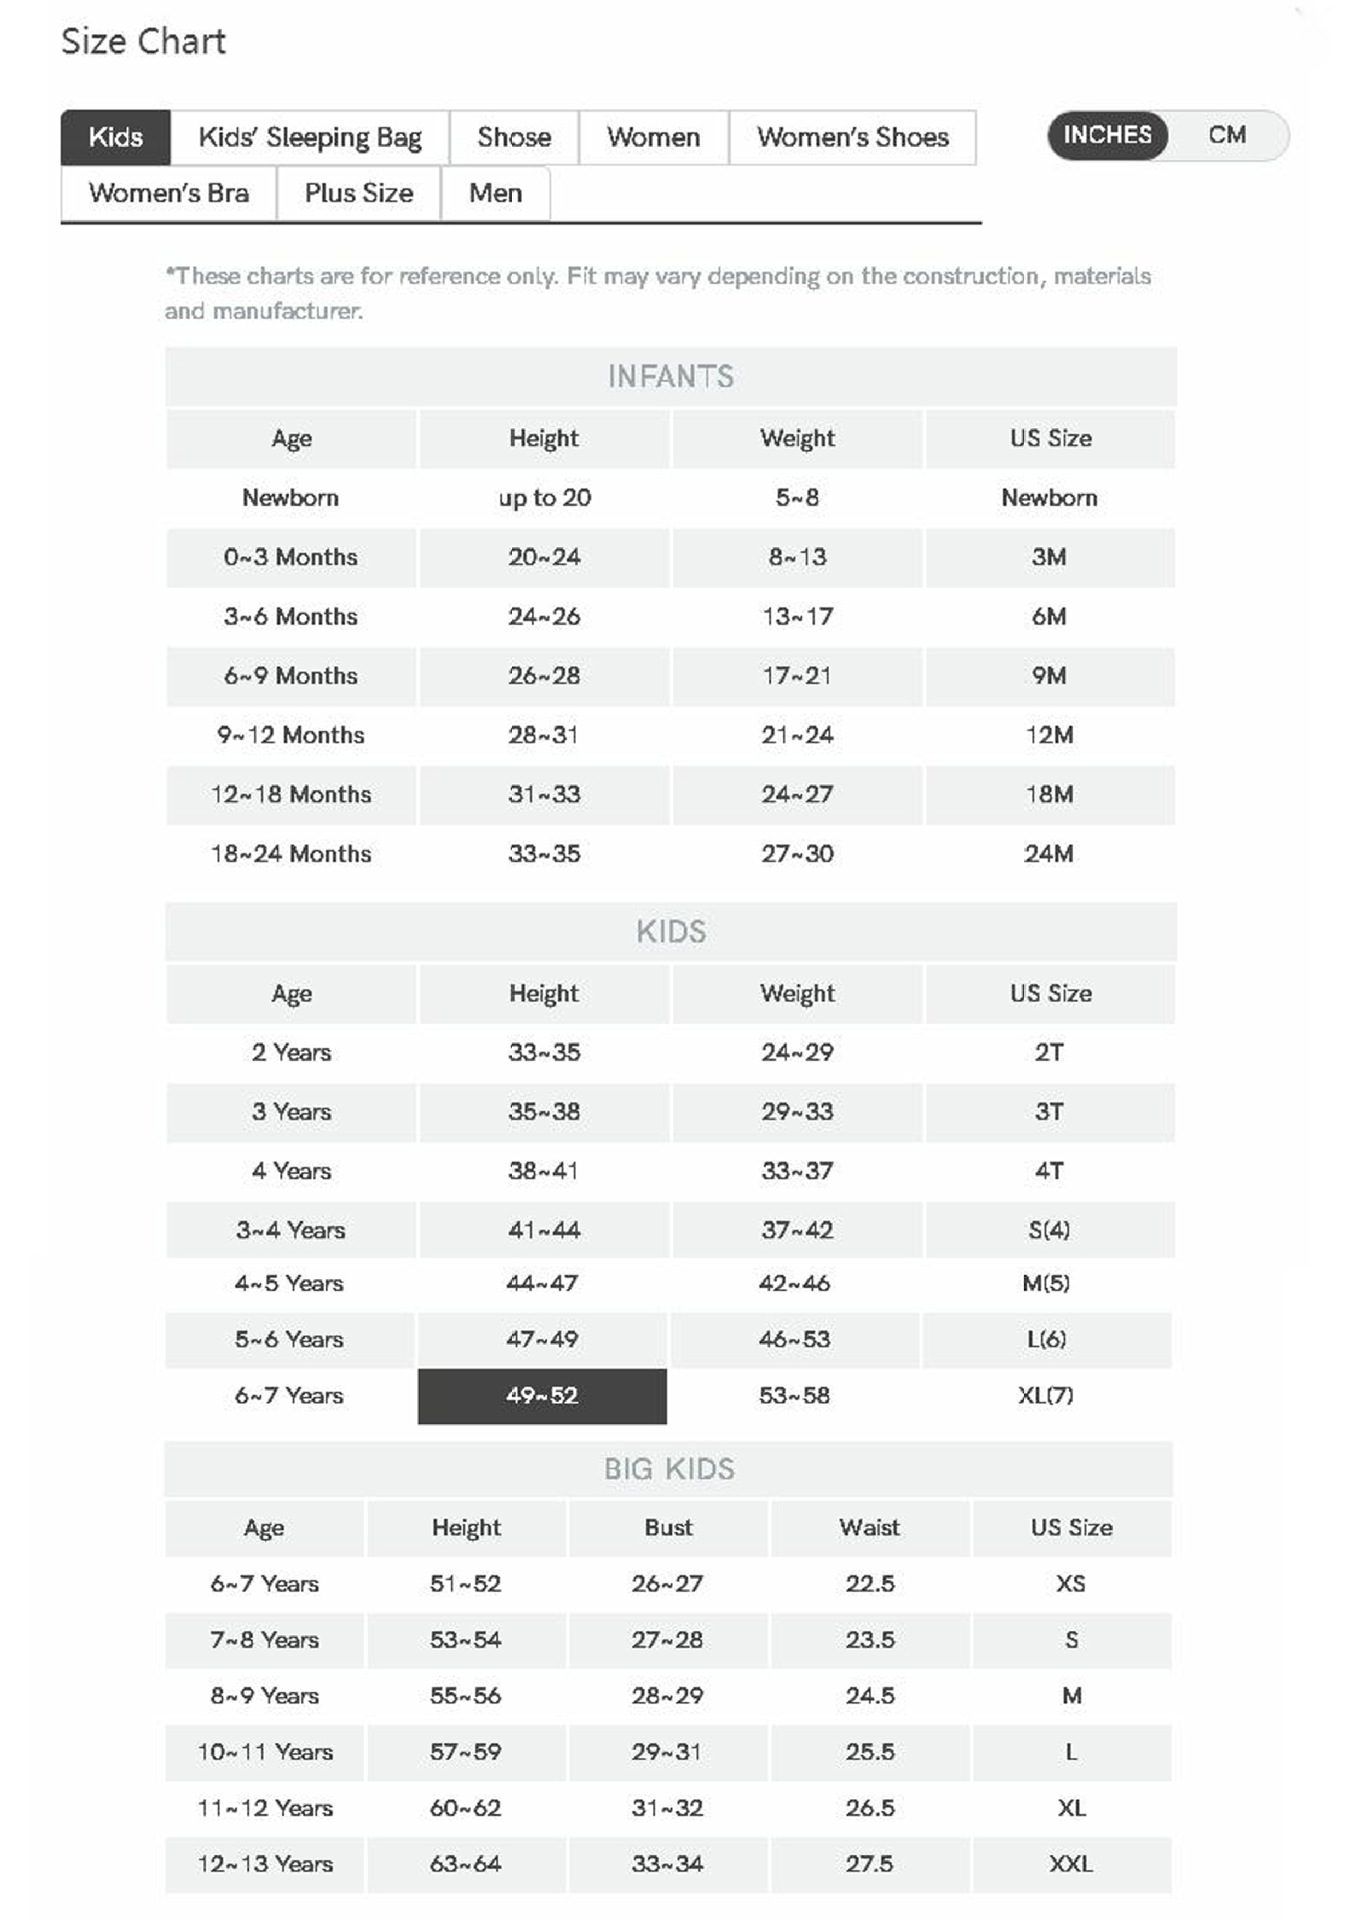
Task: Click the INFANTS section header
Action: 670,376
